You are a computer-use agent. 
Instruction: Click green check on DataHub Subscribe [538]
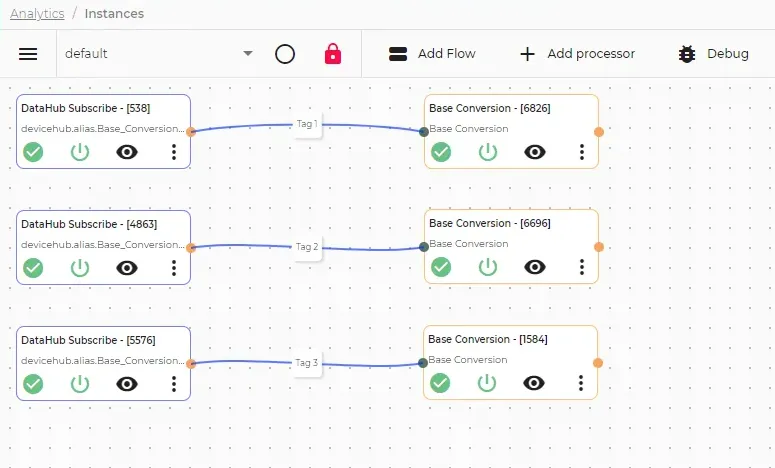[33, 152]
